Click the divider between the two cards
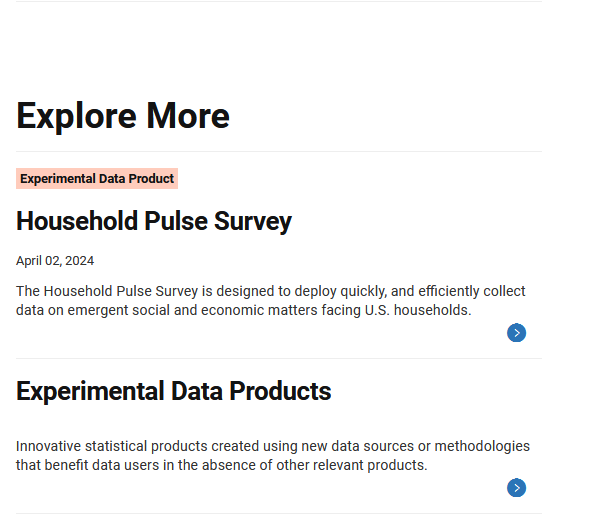This screenshot has height=517, width=615. (279, 358)
